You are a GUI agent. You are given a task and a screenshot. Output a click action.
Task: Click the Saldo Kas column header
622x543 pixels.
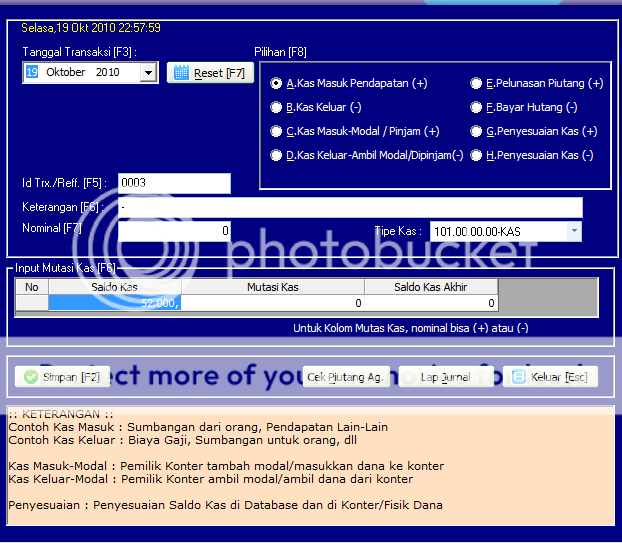pyautogui.click(x=115, y=287)
